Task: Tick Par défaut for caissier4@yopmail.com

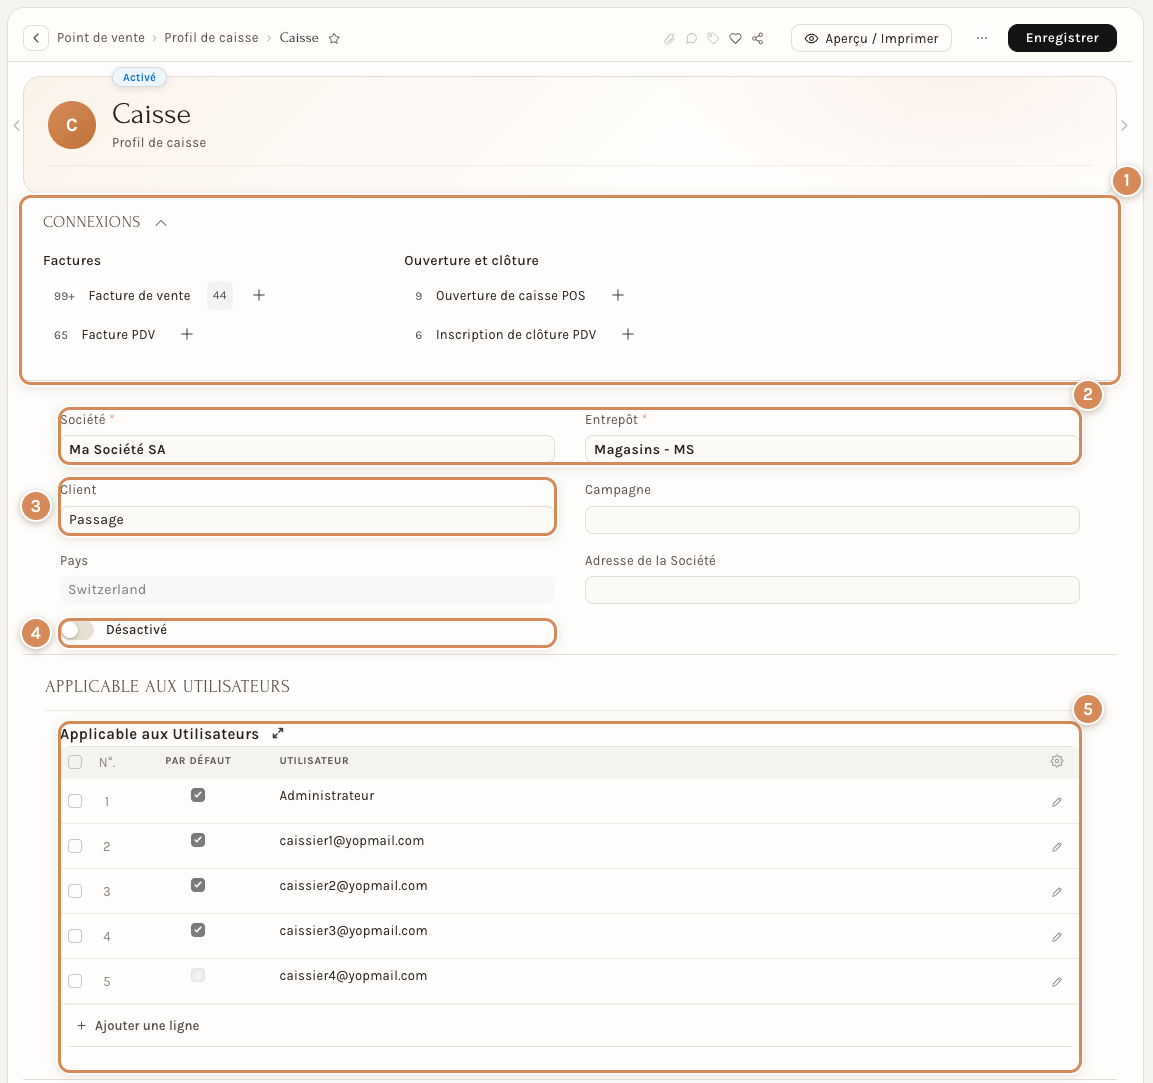Action: pos(198,976)
